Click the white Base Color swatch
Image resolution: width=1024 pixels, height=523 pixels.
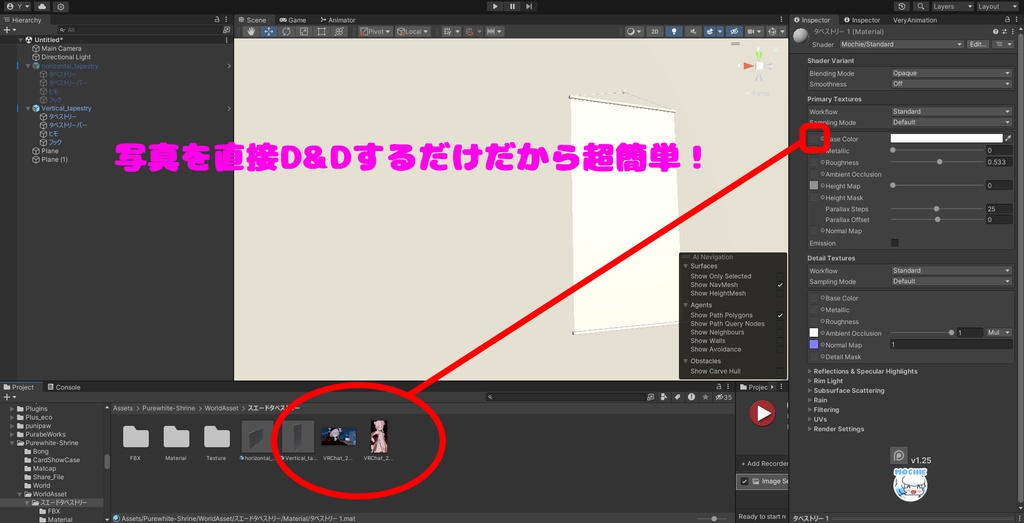pyautogui.click(x=946, y=138)
